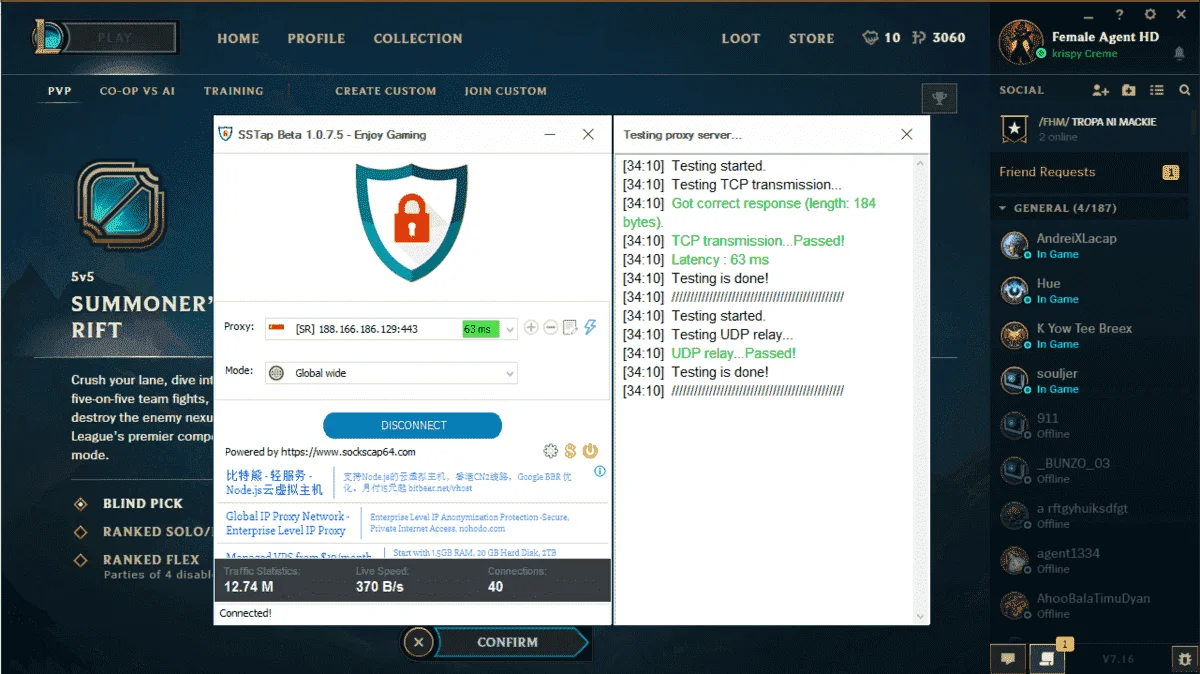Switch to the PVP game mode tab
Screen dimensions: 1200x674
60,91
